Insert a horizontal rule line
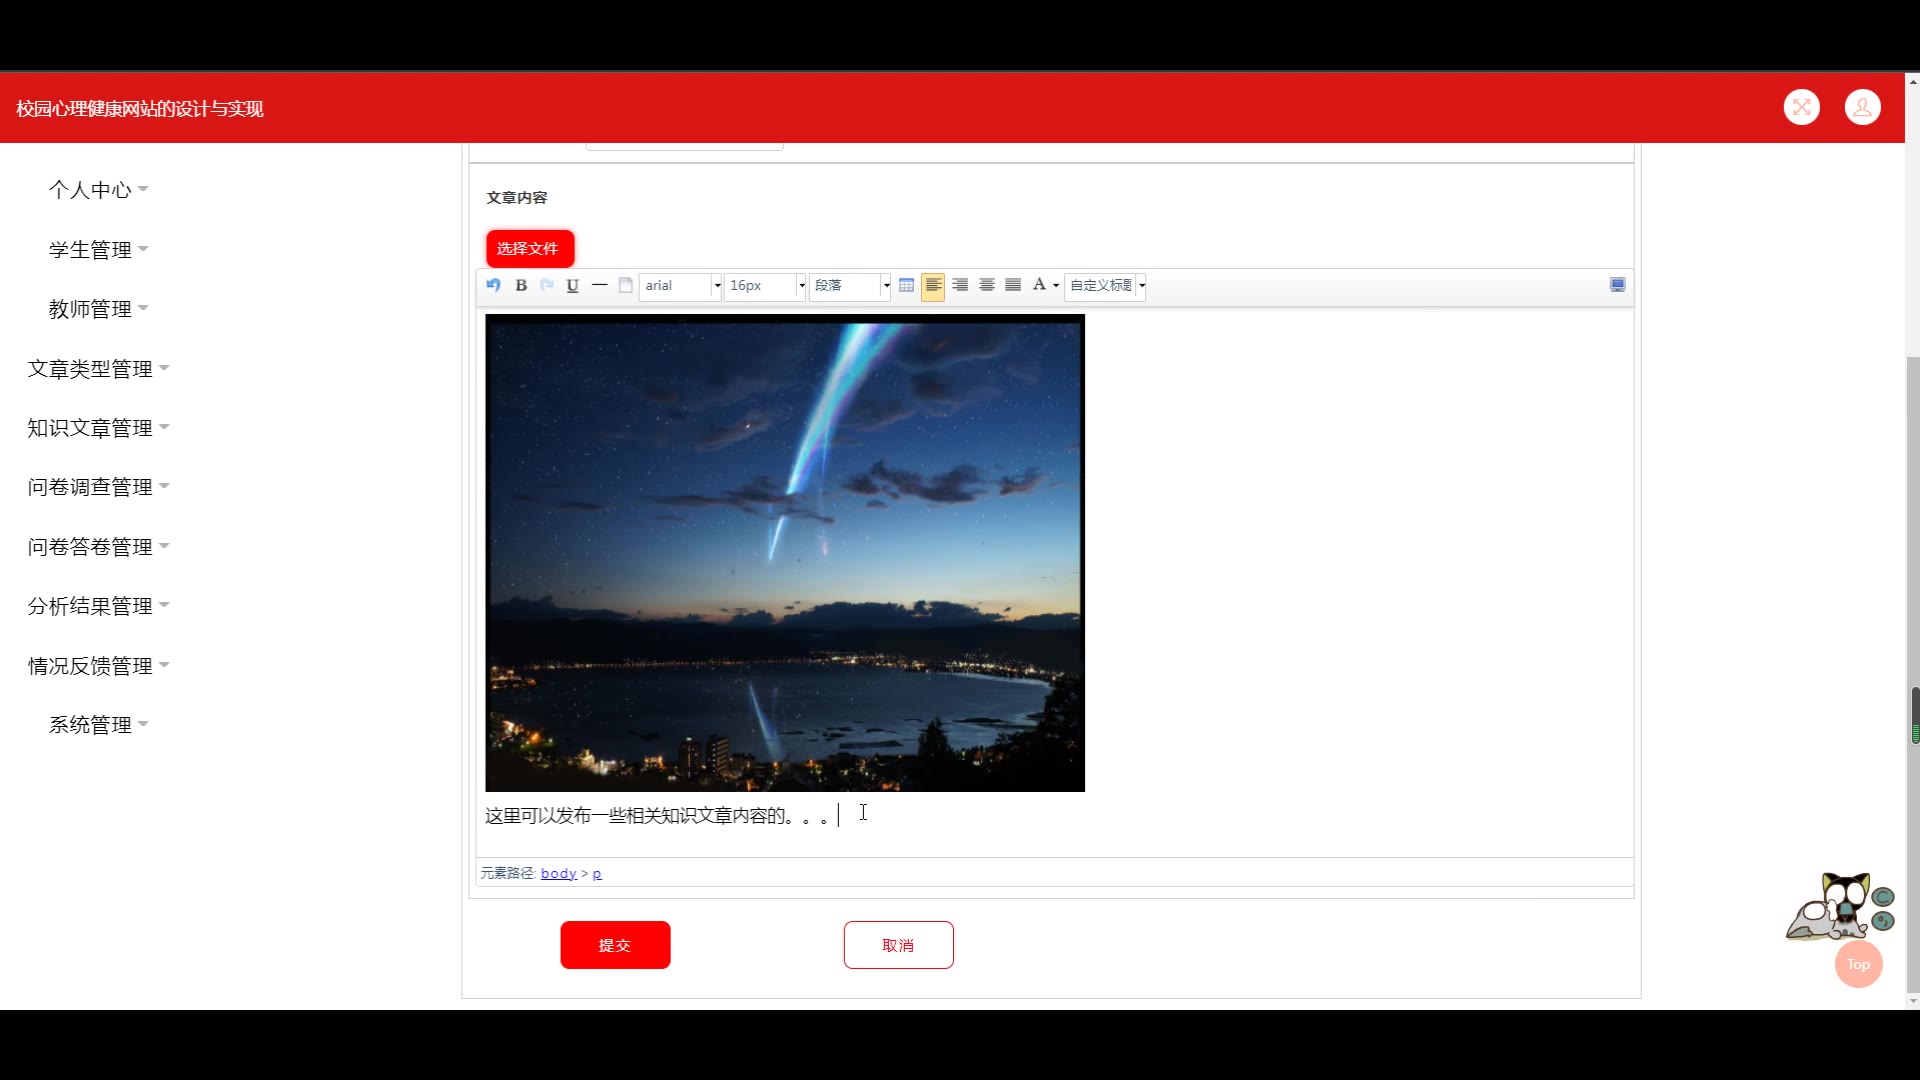Viewport: 1920px width, 1080px height. (599, 285)
